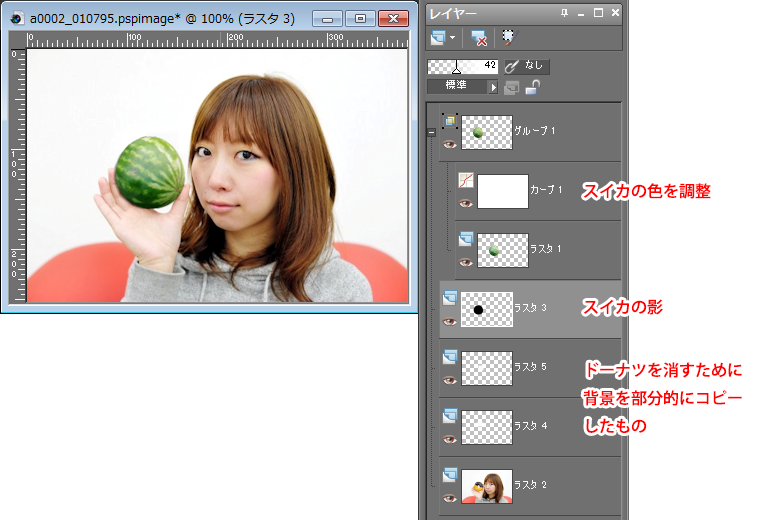Select the ラスタ 1 watermelon thumbnail
This screenshot has height=520, width=770.
point(503,250)
